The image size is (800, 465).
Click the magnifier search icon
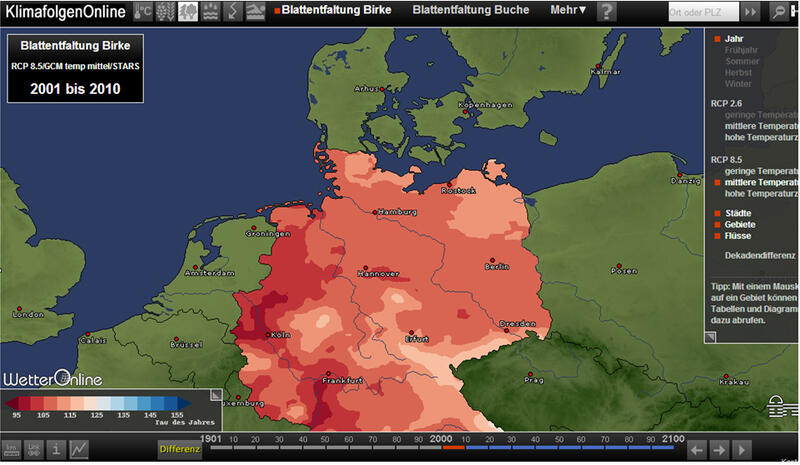tap(780, 12)
